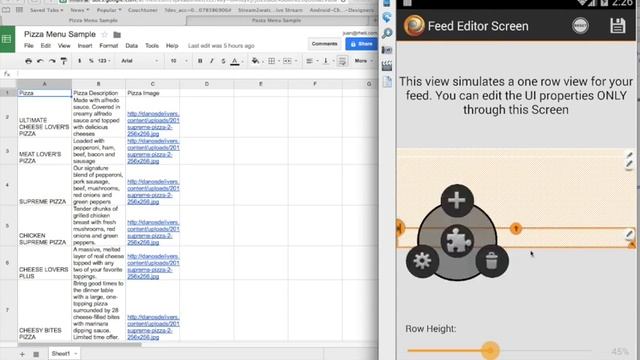Click the clapperboard icon in emulator side toolbar
This screenshot has height=360, width=640.
(387, 65)
